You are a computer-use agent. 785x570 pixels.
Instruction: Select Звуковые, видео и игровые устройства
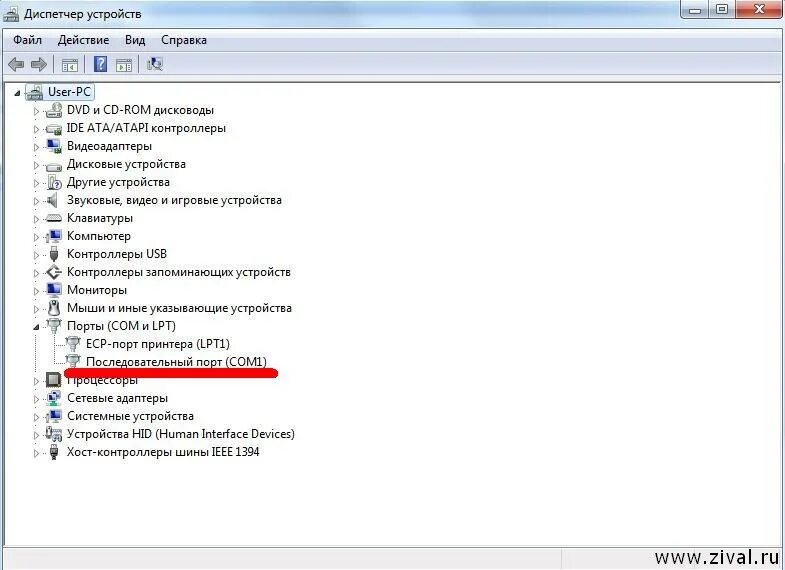pos(174,200)
